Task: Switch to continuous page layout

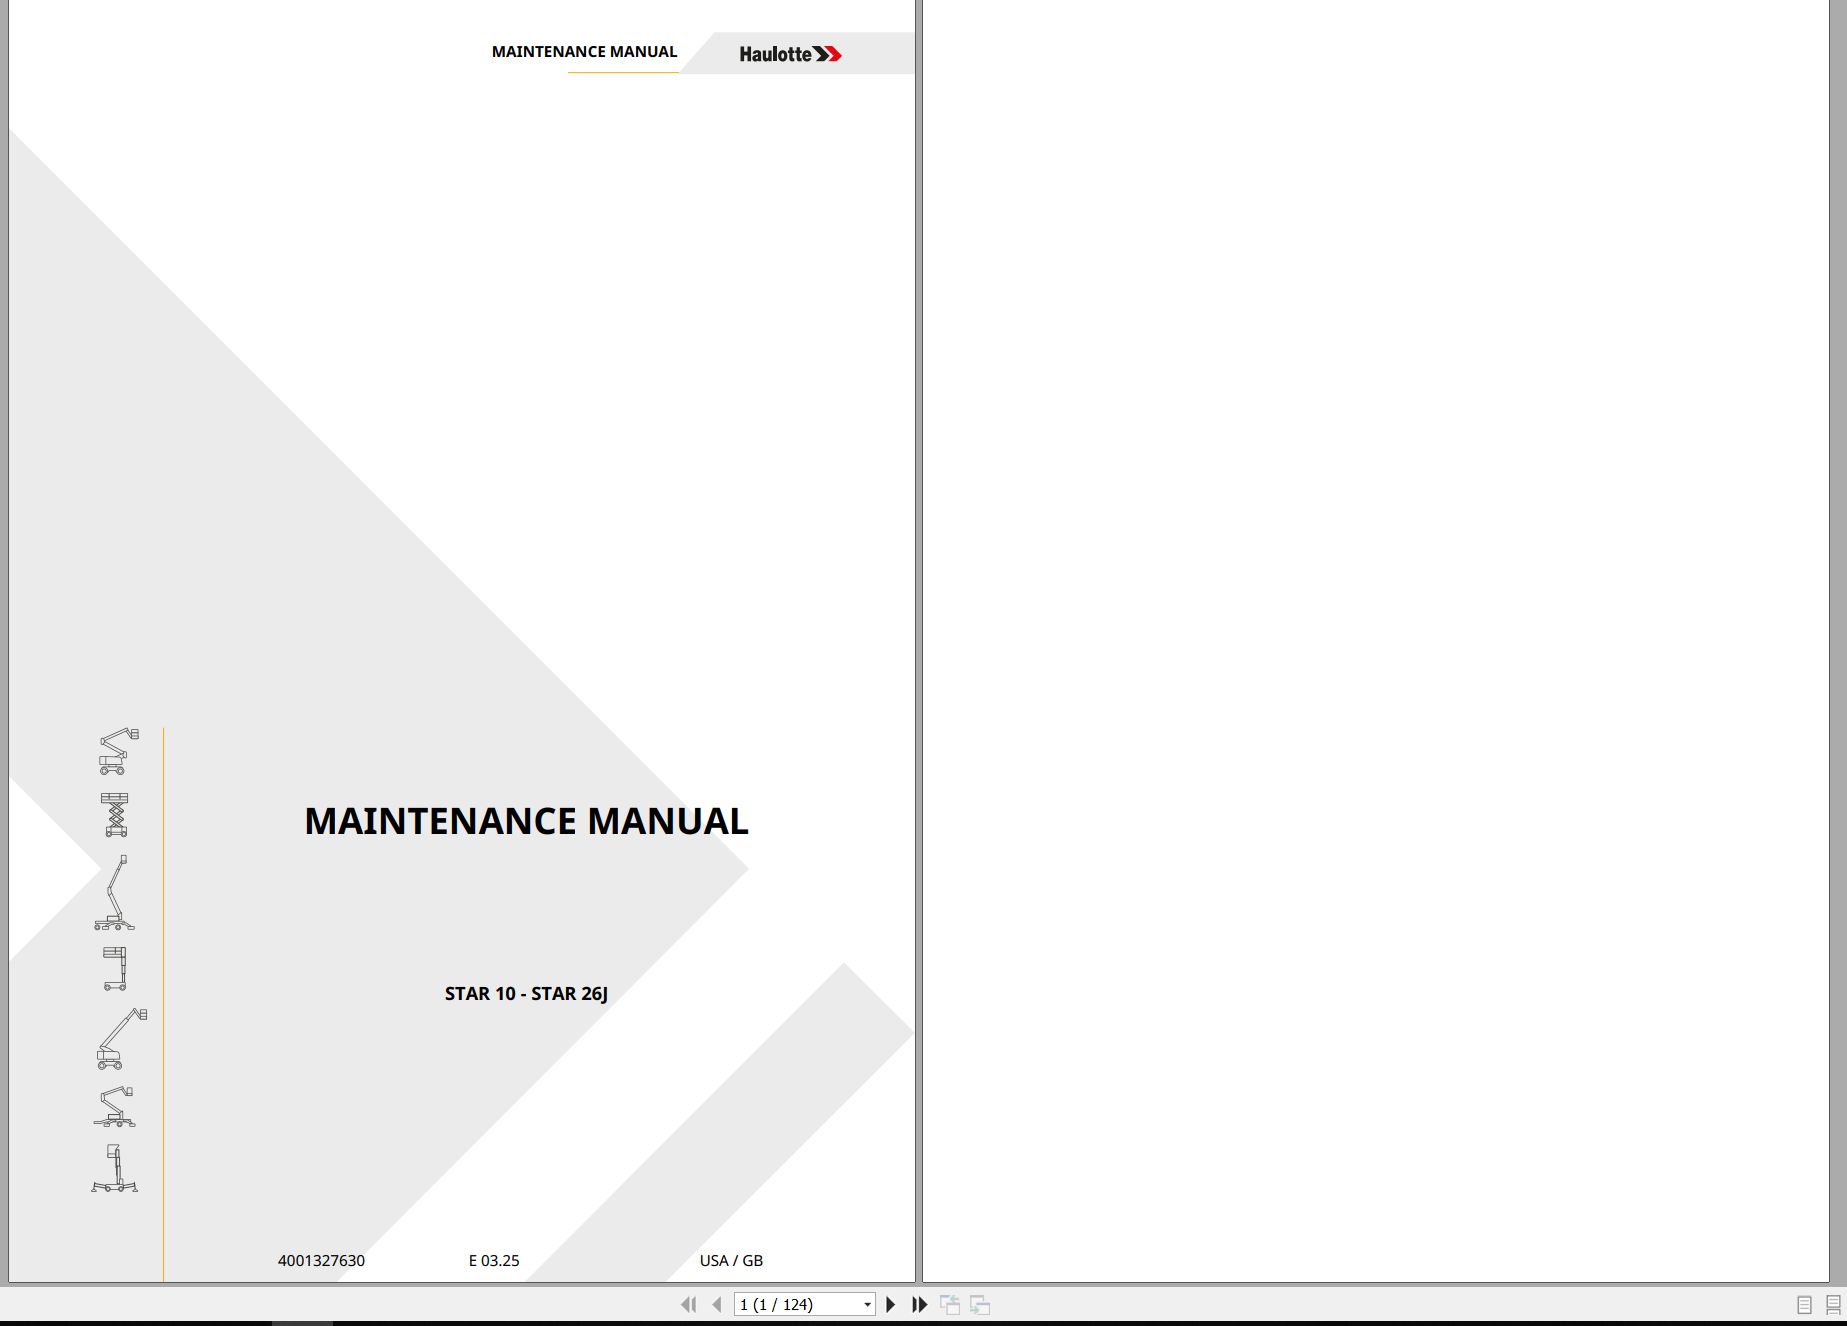Action: (x=1833, y=1305)
